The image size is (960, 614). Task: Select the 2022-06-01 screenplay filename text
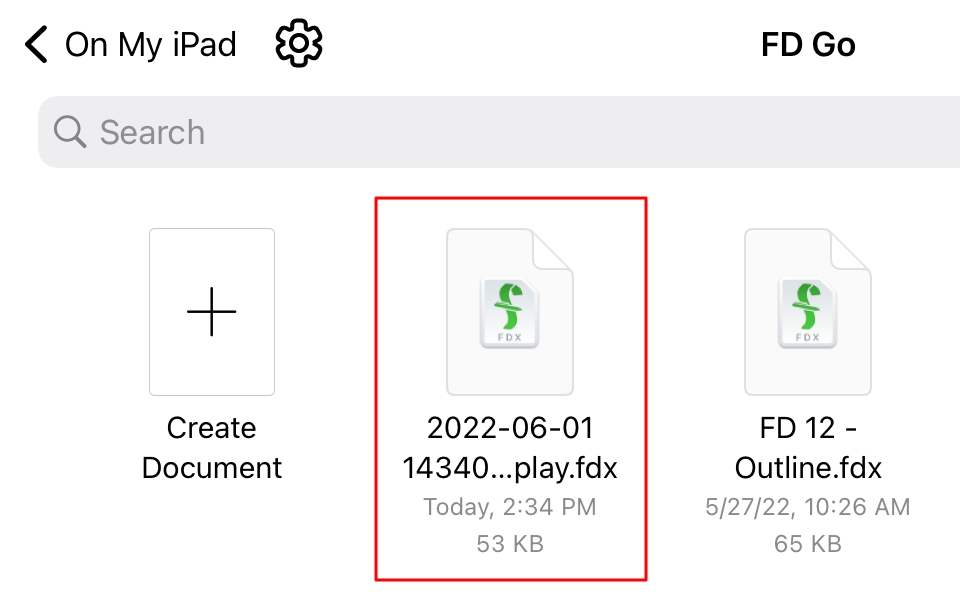[511, 447]
